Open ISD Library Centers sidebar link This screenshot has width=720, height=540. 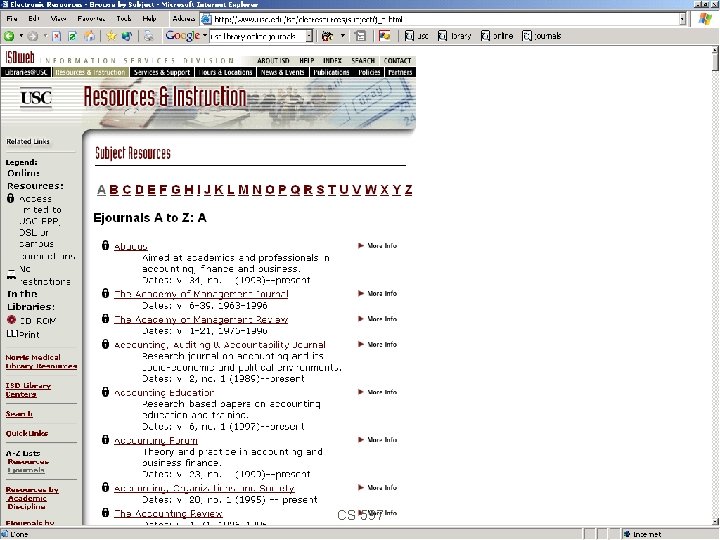pos(28,390)
